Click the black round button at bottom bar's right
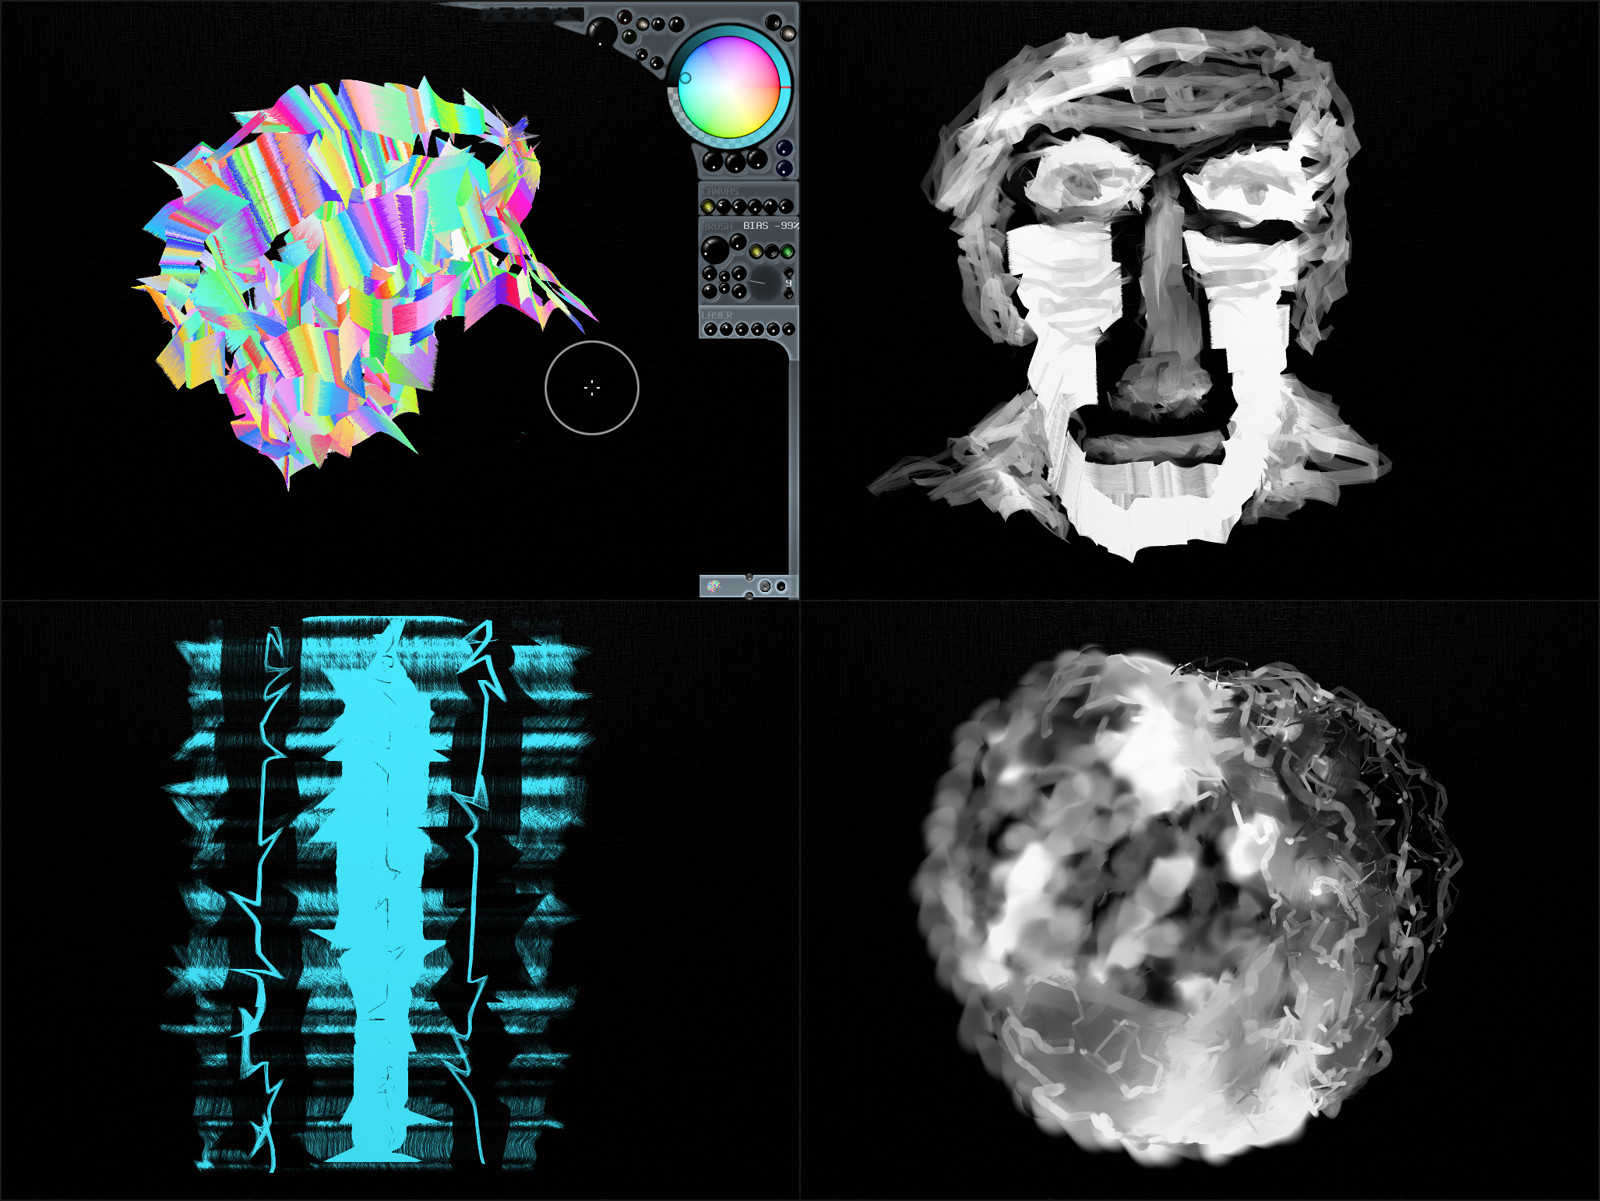This screenshot has width=1600, height=1201. click(x=781, y=586)
